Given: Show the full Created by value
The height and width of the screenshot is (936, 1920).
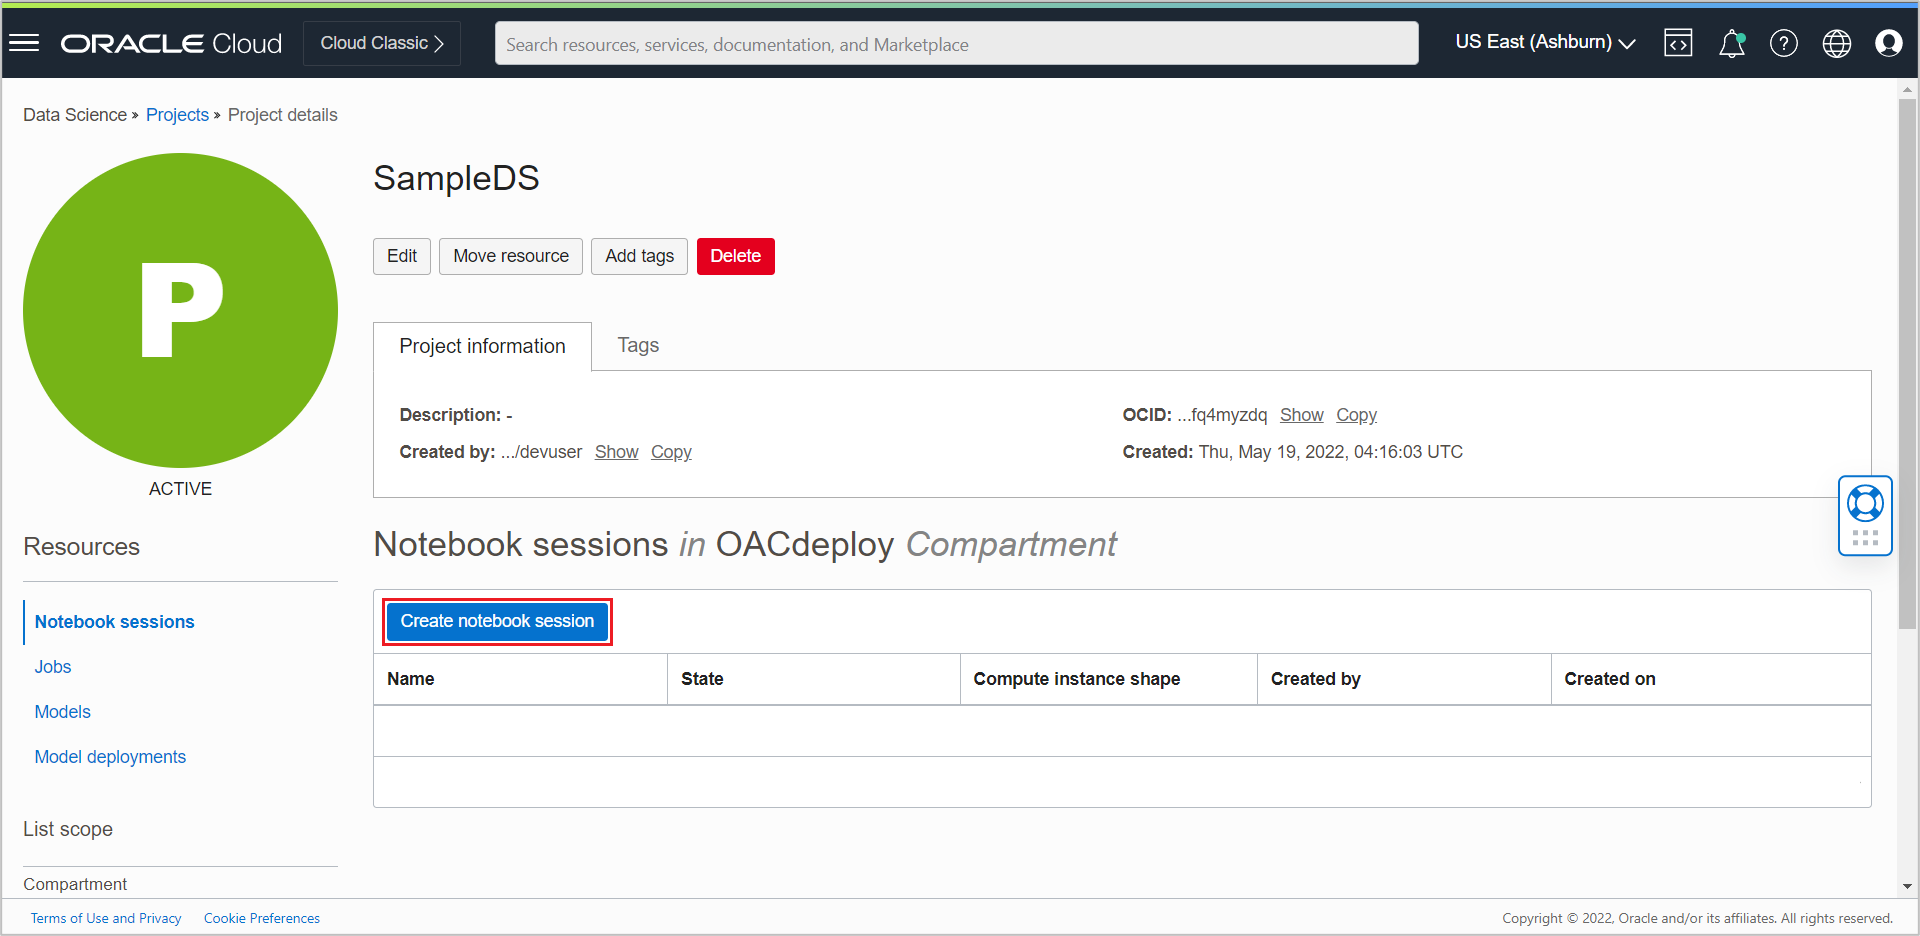Looking at the screenshot, I should click(616, 452).
